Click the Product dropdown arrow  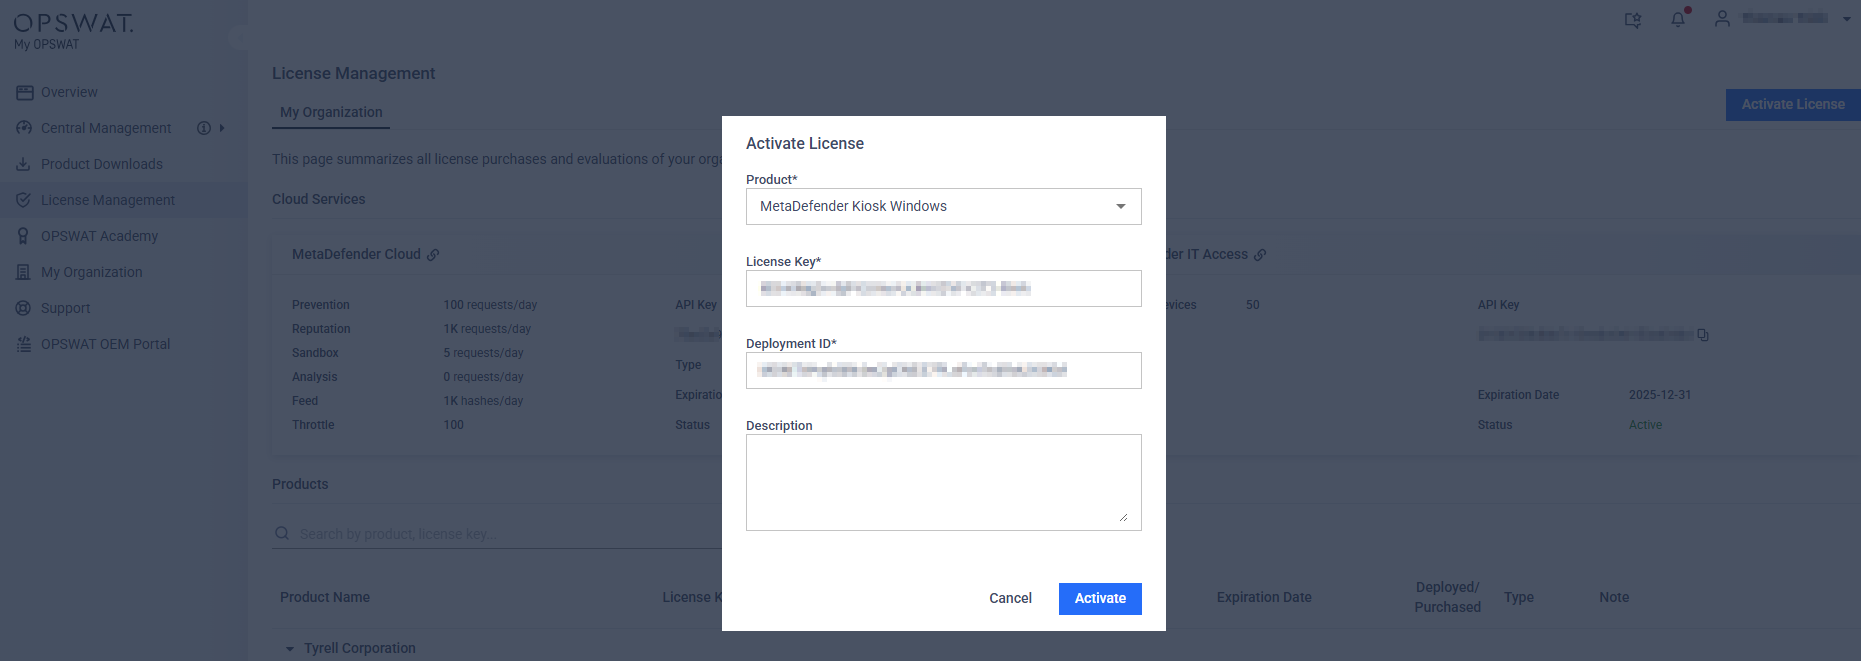click(1121, 206)
